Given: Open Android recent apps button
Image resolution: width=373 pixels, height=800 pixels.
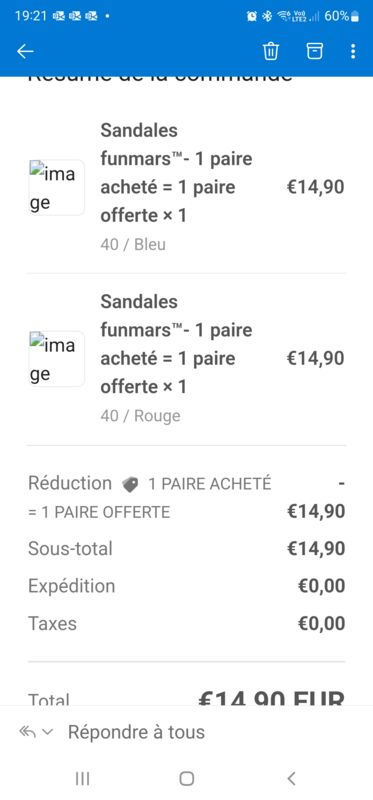Looking at the screenshot, I should coord(82,778).
